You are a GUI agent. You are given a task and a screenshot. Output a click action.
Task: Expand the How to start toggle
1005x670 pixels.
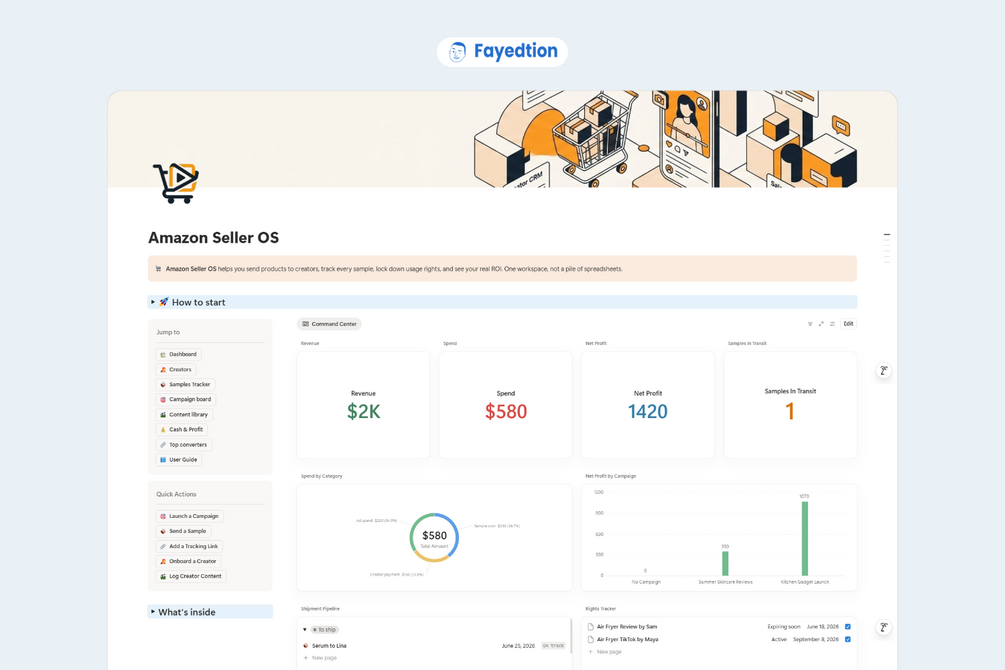[x=153, y=302]
